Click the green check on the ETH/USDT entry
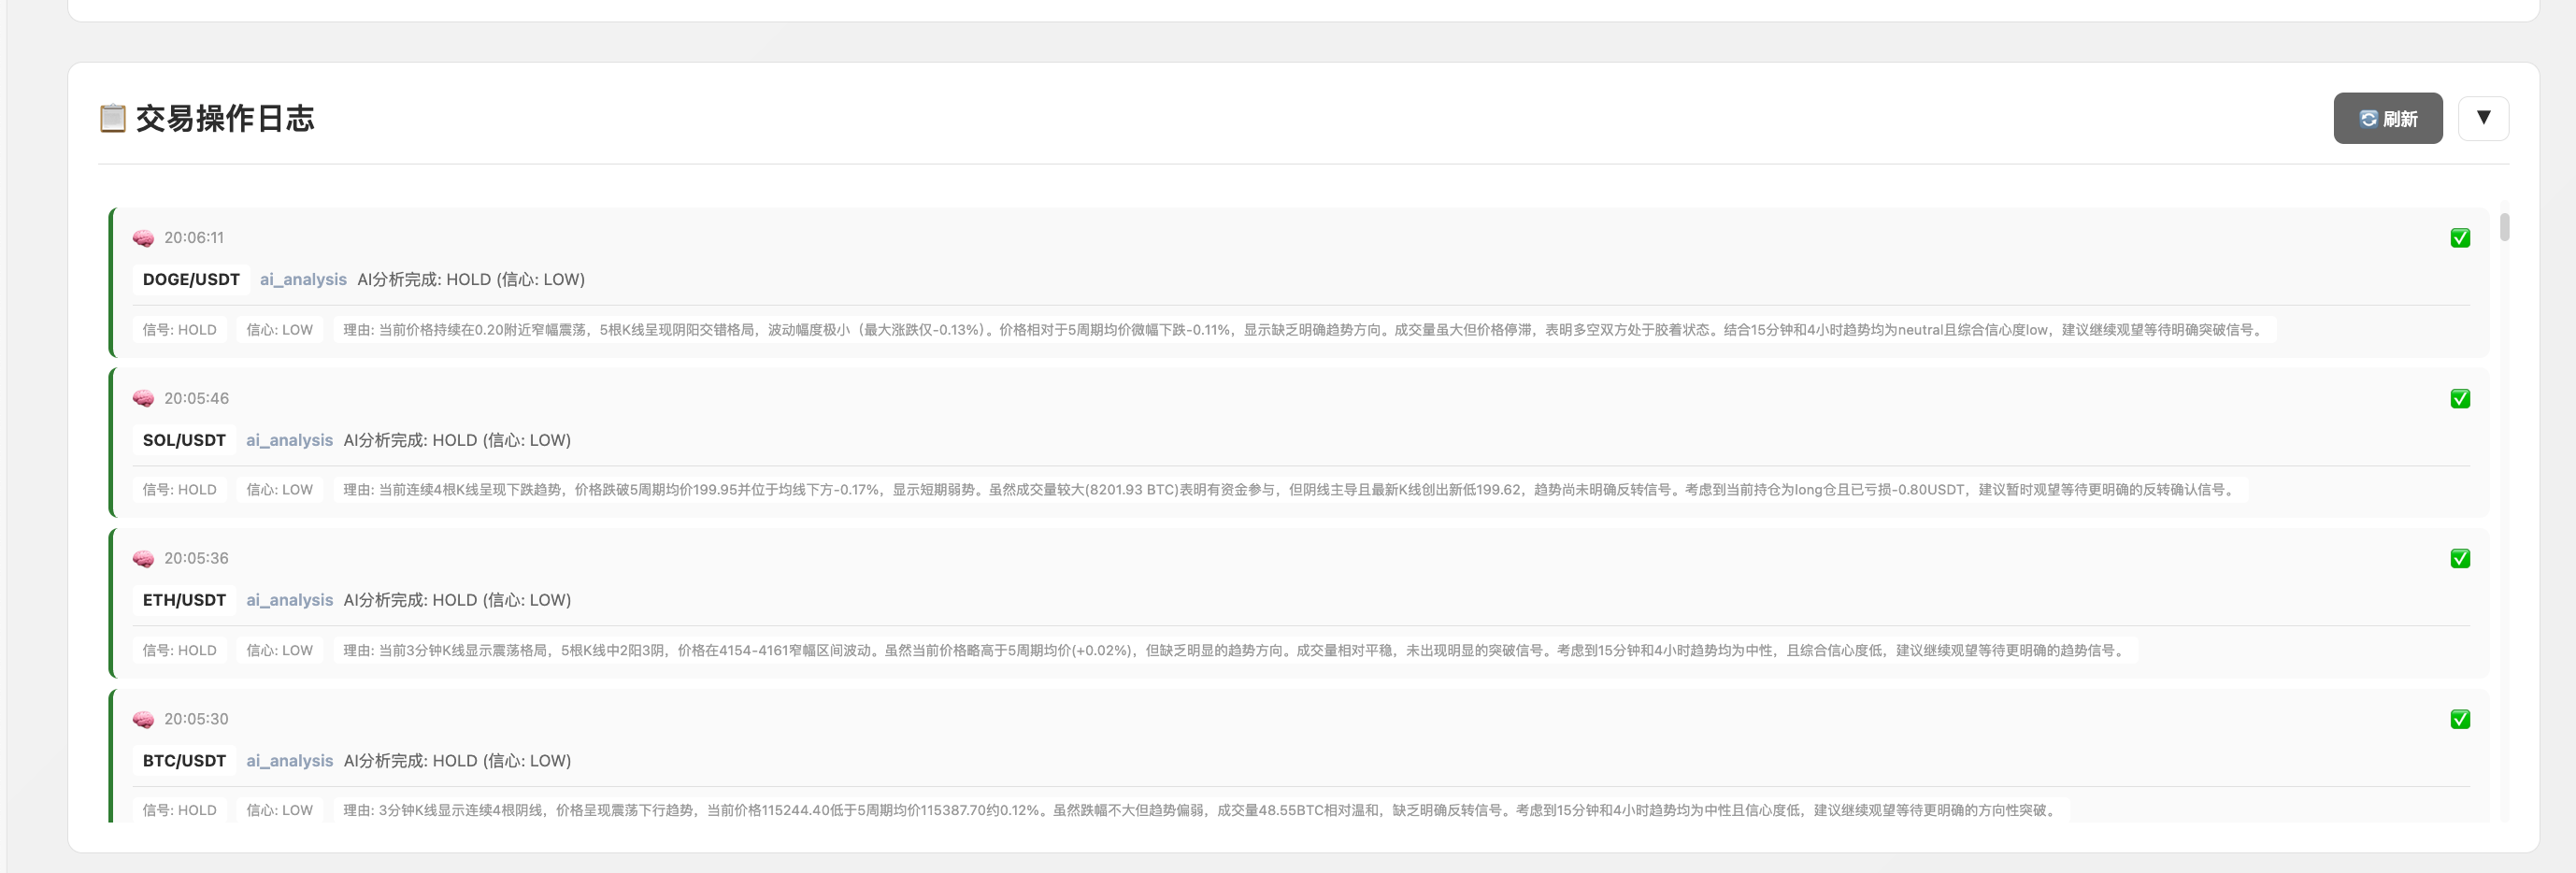This screenshot has height=873, width=2576. (x=2460, y=558)
